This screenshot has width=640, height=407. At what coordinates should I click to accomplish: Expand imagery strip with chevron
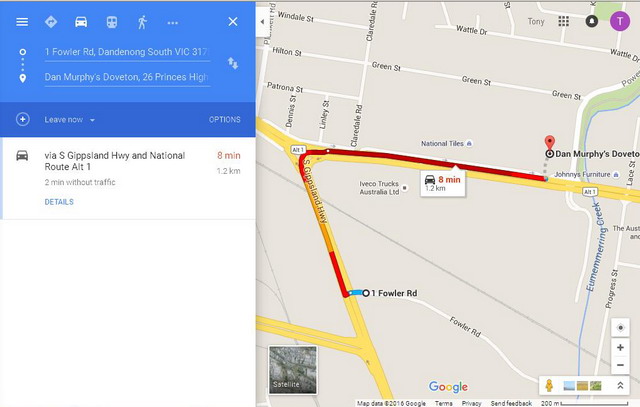click(x=620, y=385)
